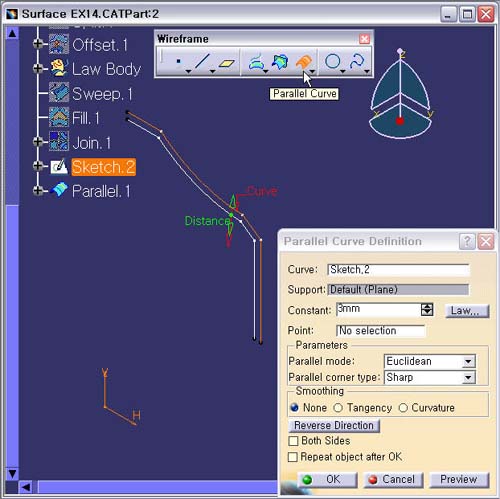Image resolution: width=500 pixels, height=499 pixels.
Task: Select the Intersection tool in Wireframe toolbar
Action: (x=280, y=62)
